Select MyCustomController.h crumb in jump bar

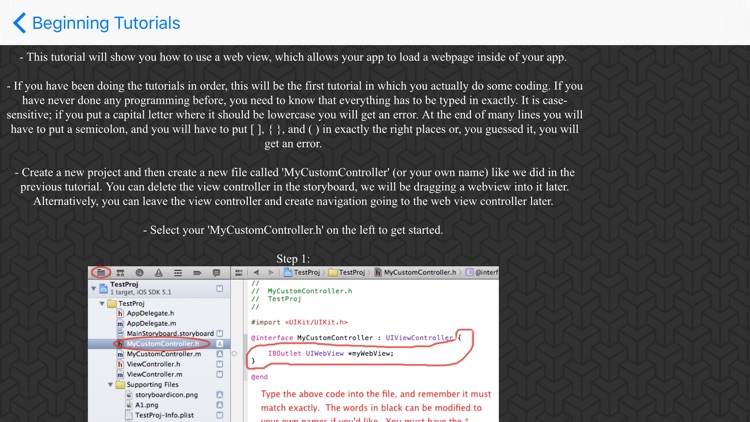[415, 273]
